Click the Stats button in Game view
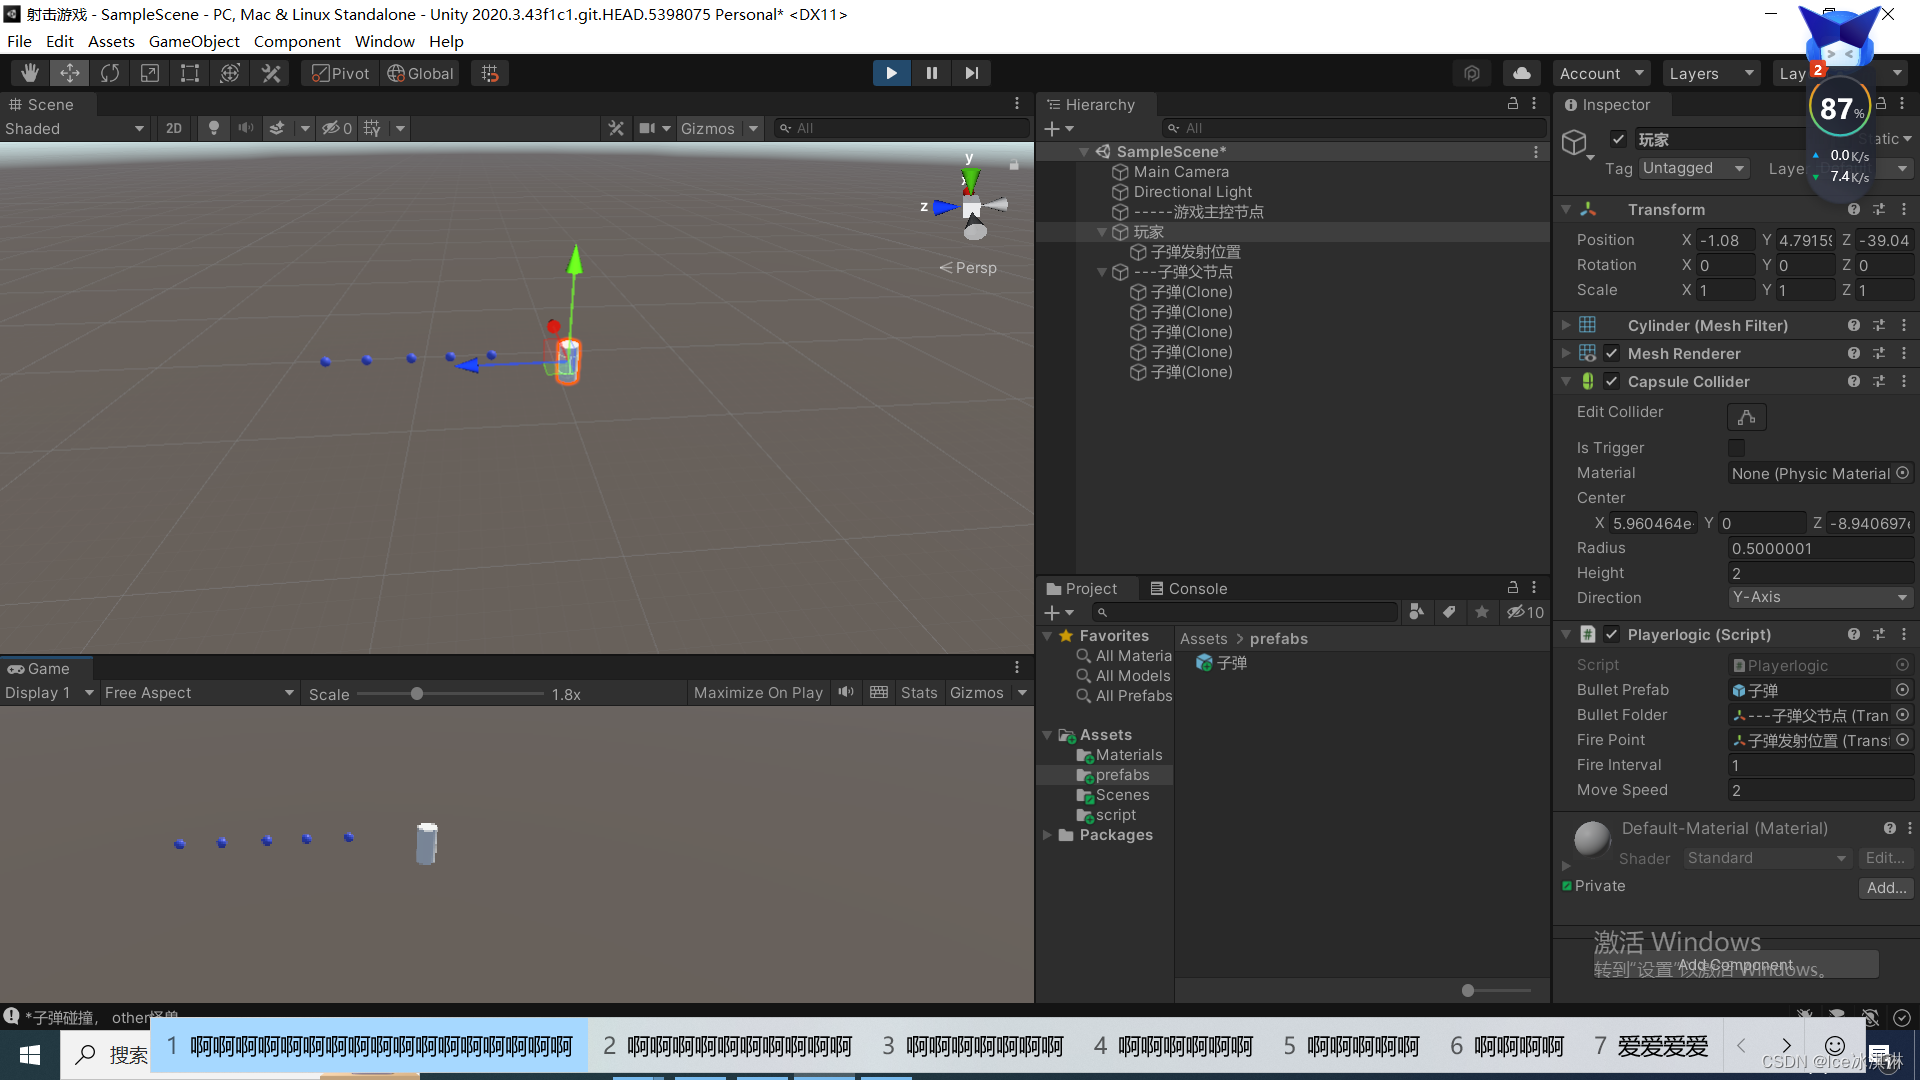The height and width of the screenshot is (1080, 1920). (x=918, y=693)
